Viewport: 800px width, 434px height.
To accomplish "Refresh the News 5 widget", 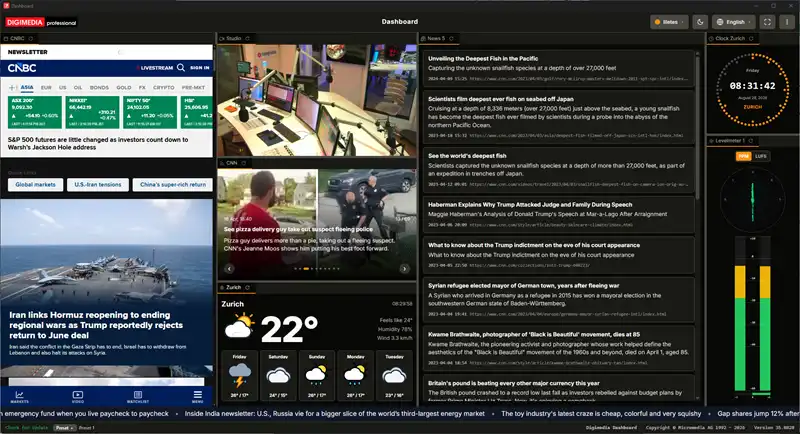I will point(452,38).
